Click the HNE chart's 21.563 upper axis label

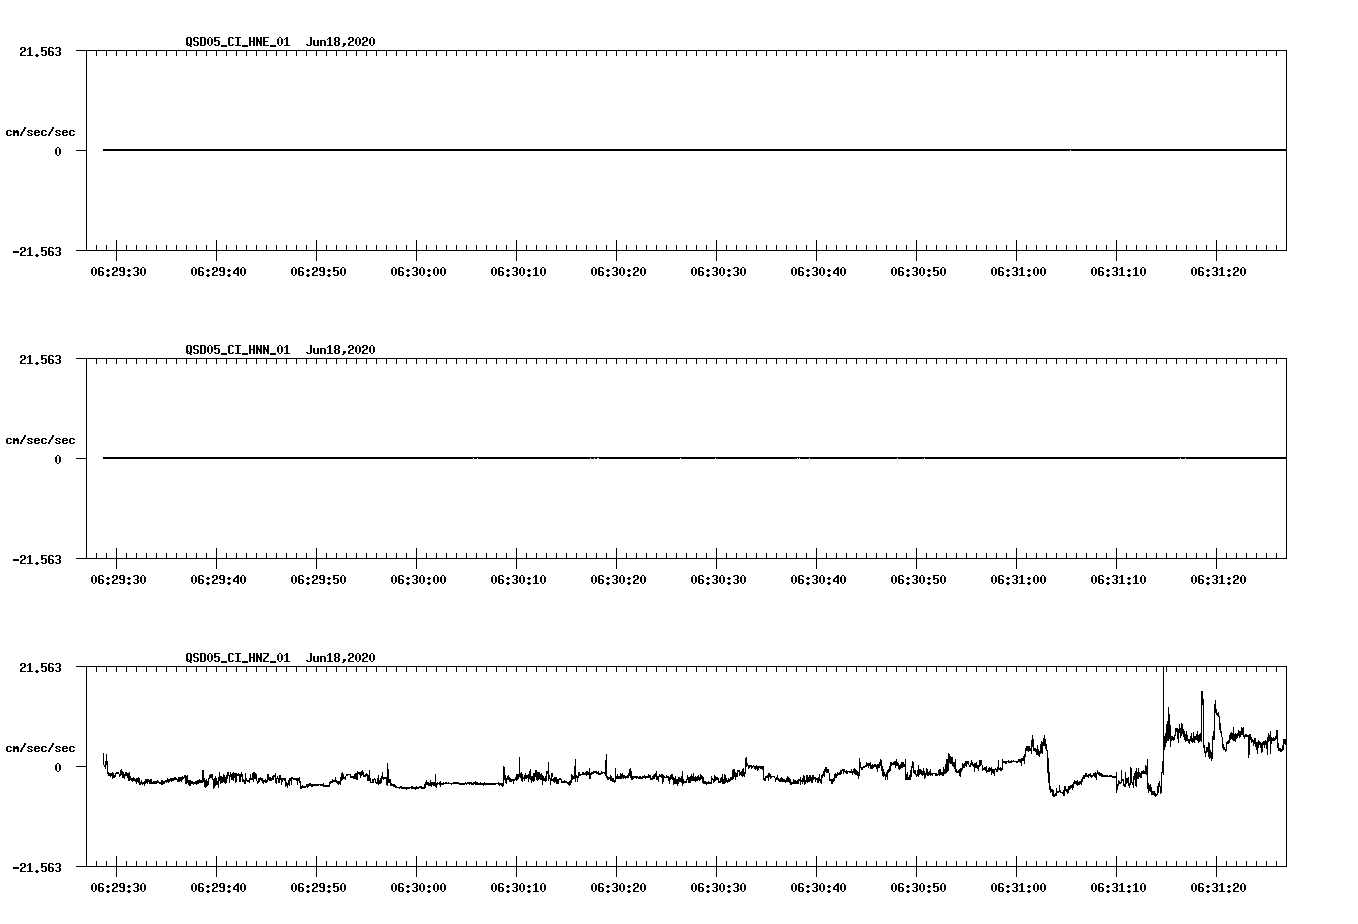[40, 51]
